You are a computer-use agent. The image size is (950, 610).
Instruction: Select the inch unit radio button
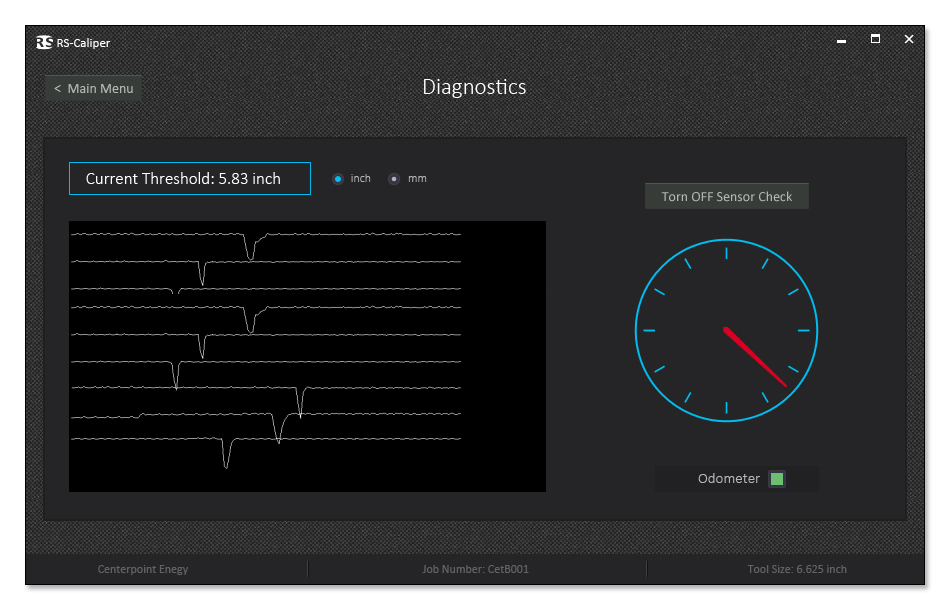coord(338,179)
